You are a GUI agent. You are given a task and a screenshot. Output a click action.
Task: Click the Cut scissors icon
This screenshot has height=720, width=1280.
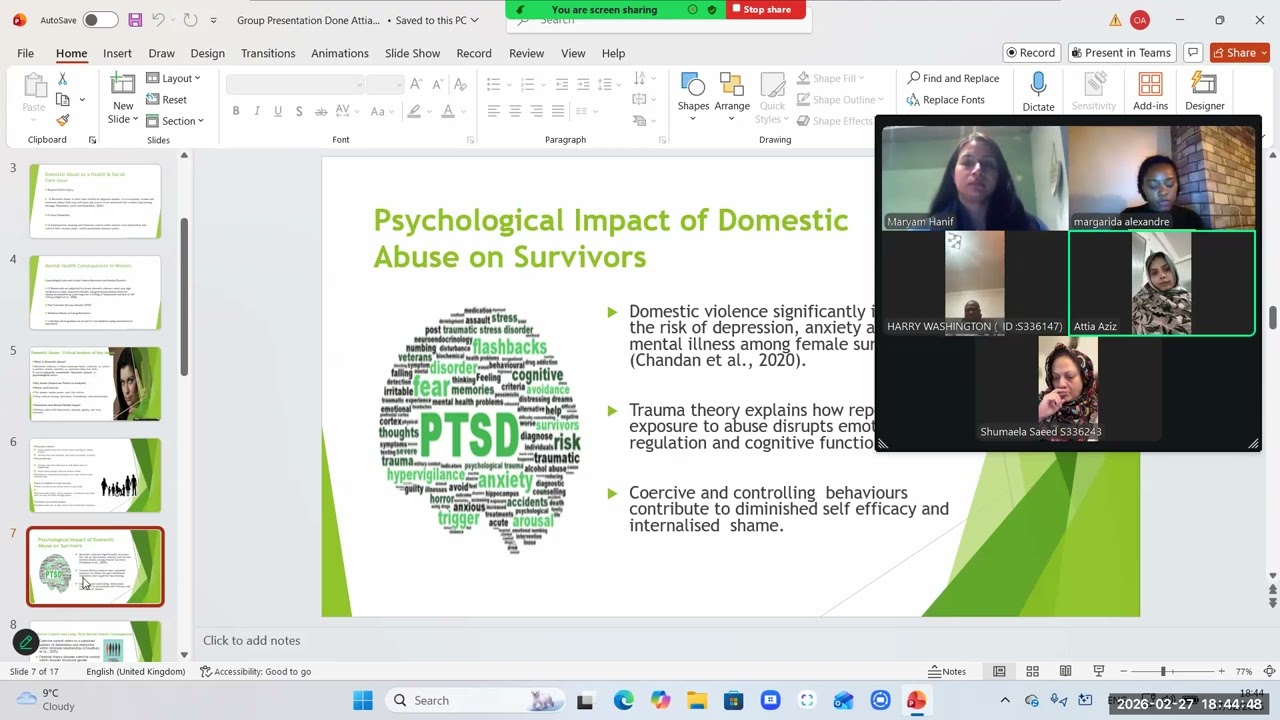pos(63,79)
